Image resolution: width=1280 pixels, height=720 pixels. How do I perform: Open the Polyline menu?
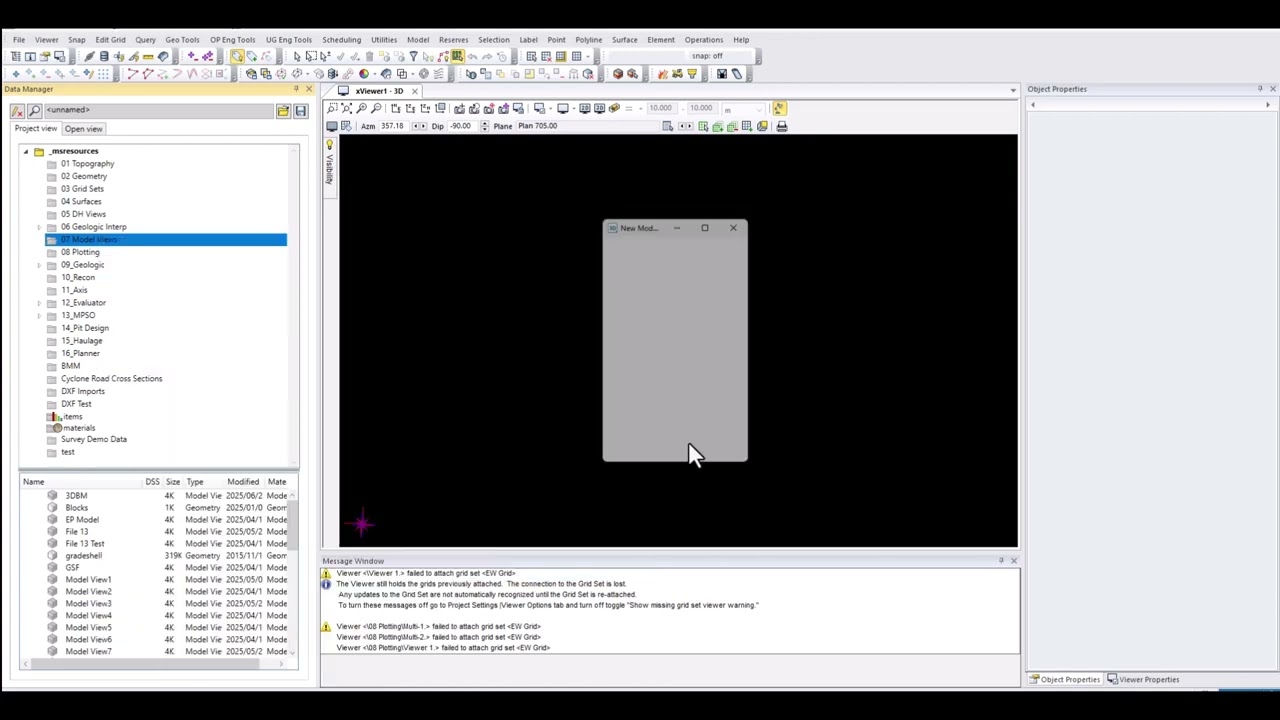tap(588, 40)
